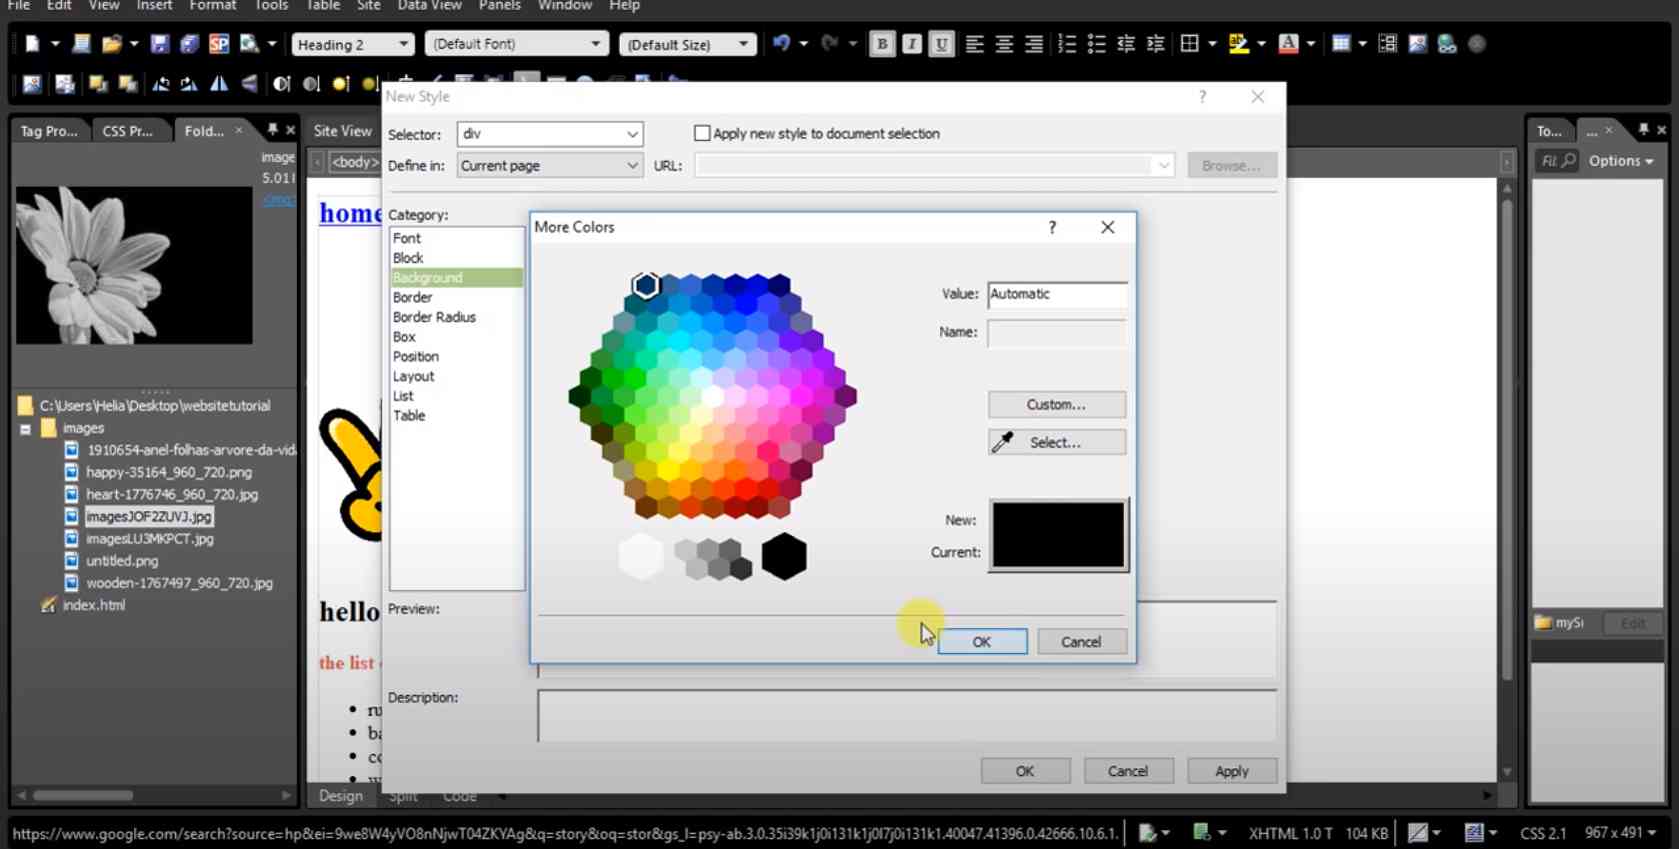Viewport: 1679px width, 849px height.
Task: Select untitled.png in the folder list
Action: click(x=122, y=561)
